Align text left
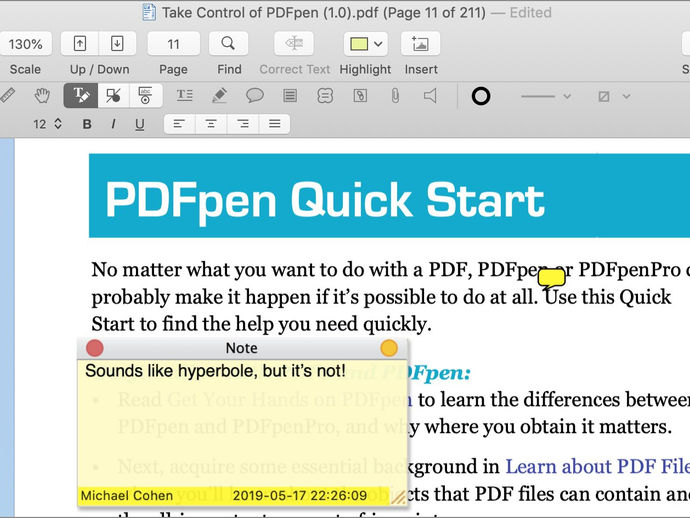 tap(180, 124)
